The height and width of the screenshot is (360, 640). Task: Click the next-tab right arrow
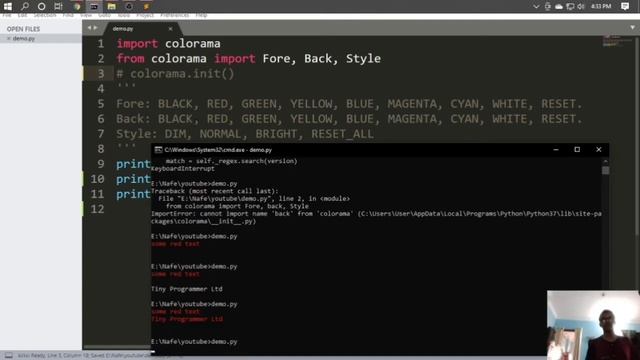[x=96, y=28]
